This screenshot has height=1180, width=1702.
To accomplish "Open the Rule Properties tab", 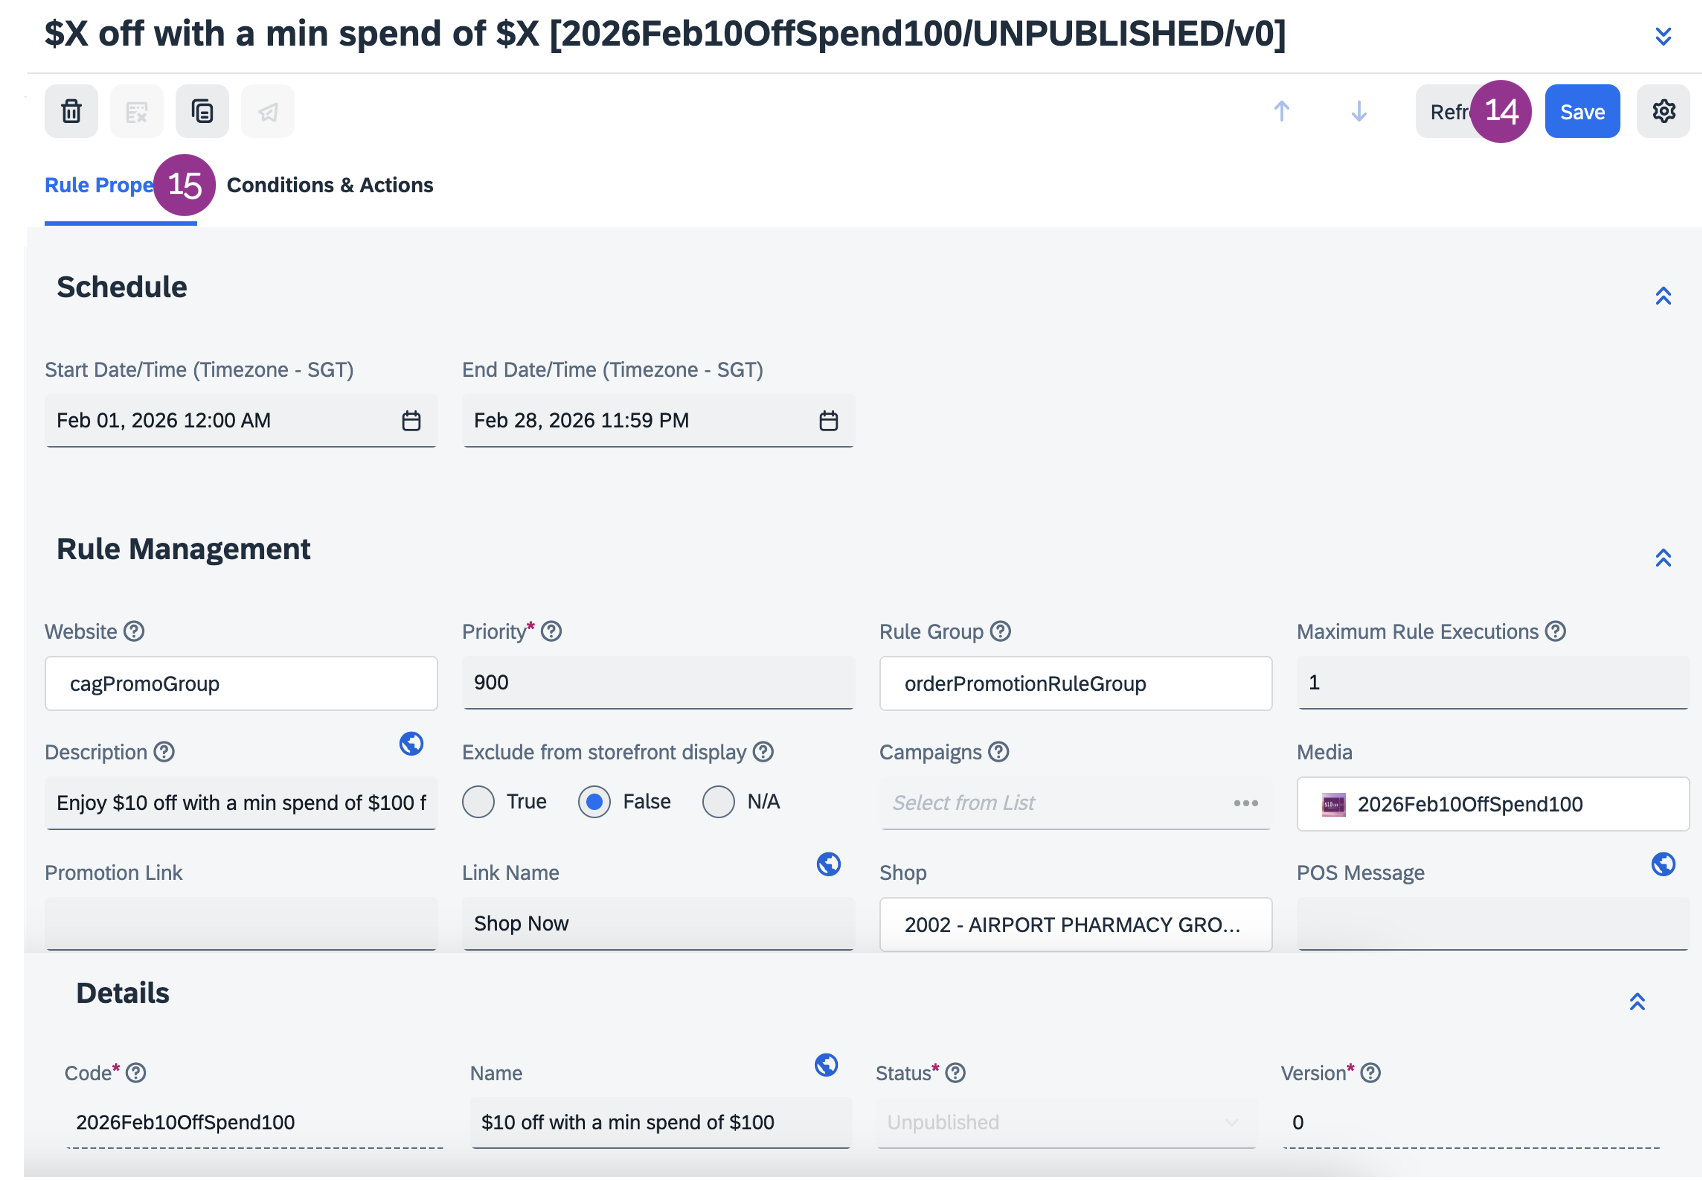I will point(98,186).
